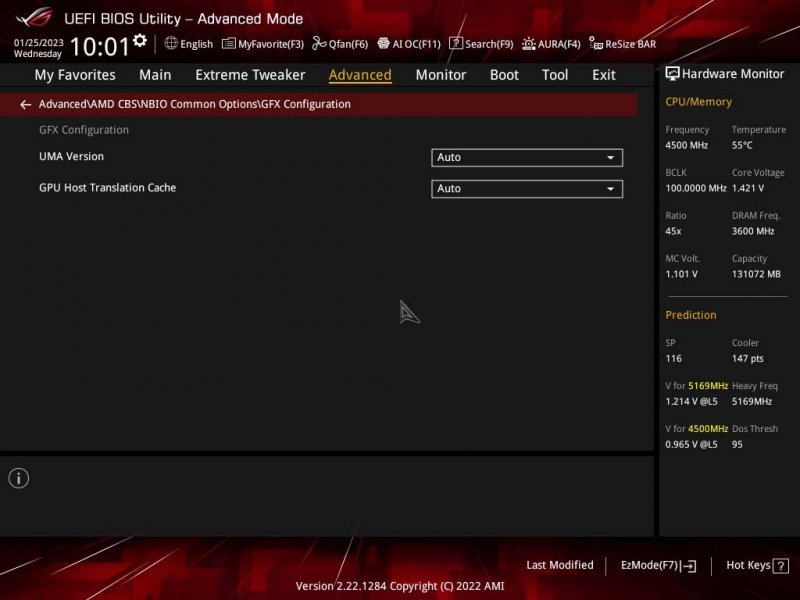Screen dimensions: 800x600
Task: Select the GPU Host Translation Cache label
Action: [x=108, y=188]
